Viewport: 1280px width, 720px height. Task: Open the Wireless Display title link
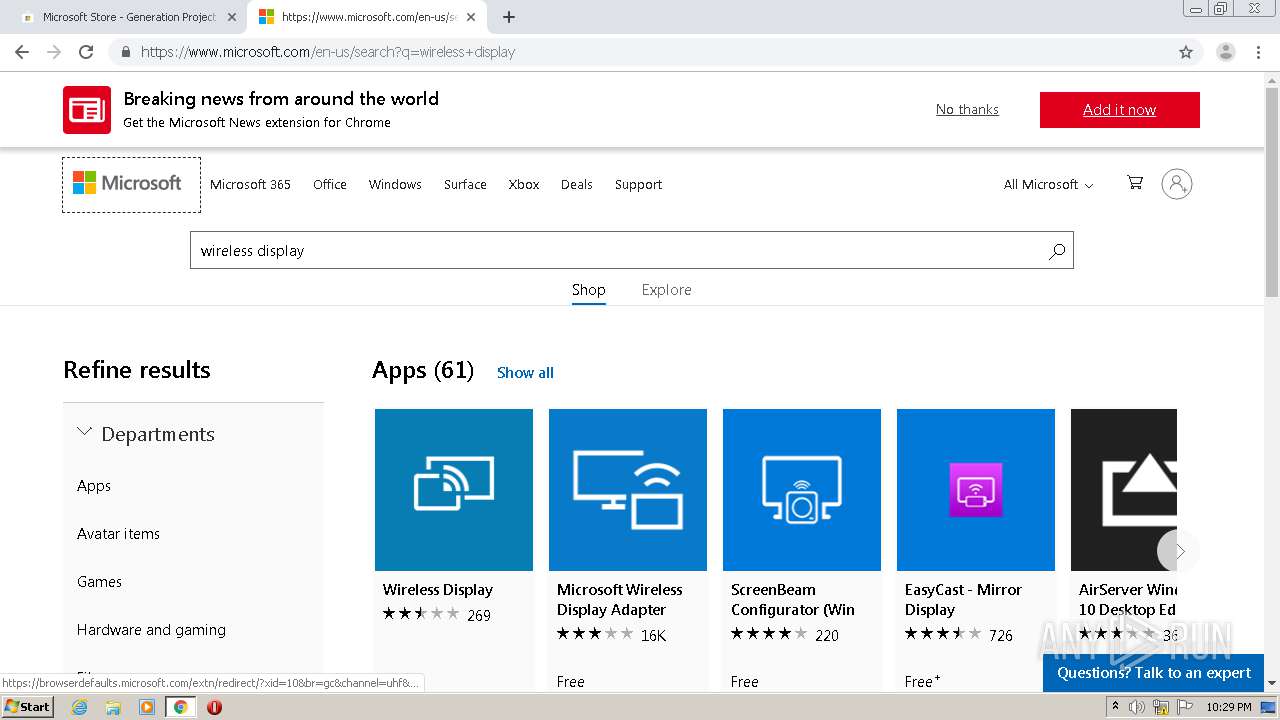[438, 590]
